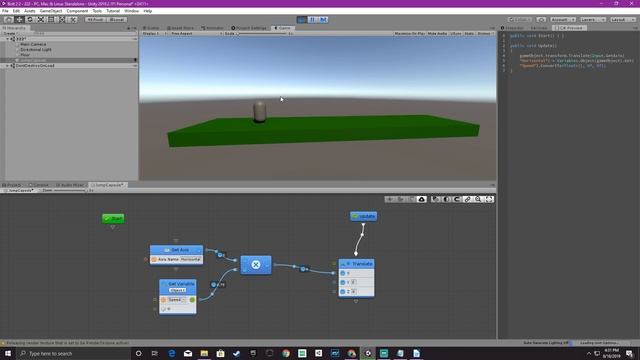Select the Hand tool in toolbar
640x360 pixels.
pyautogui.click(x=9, y=20)
